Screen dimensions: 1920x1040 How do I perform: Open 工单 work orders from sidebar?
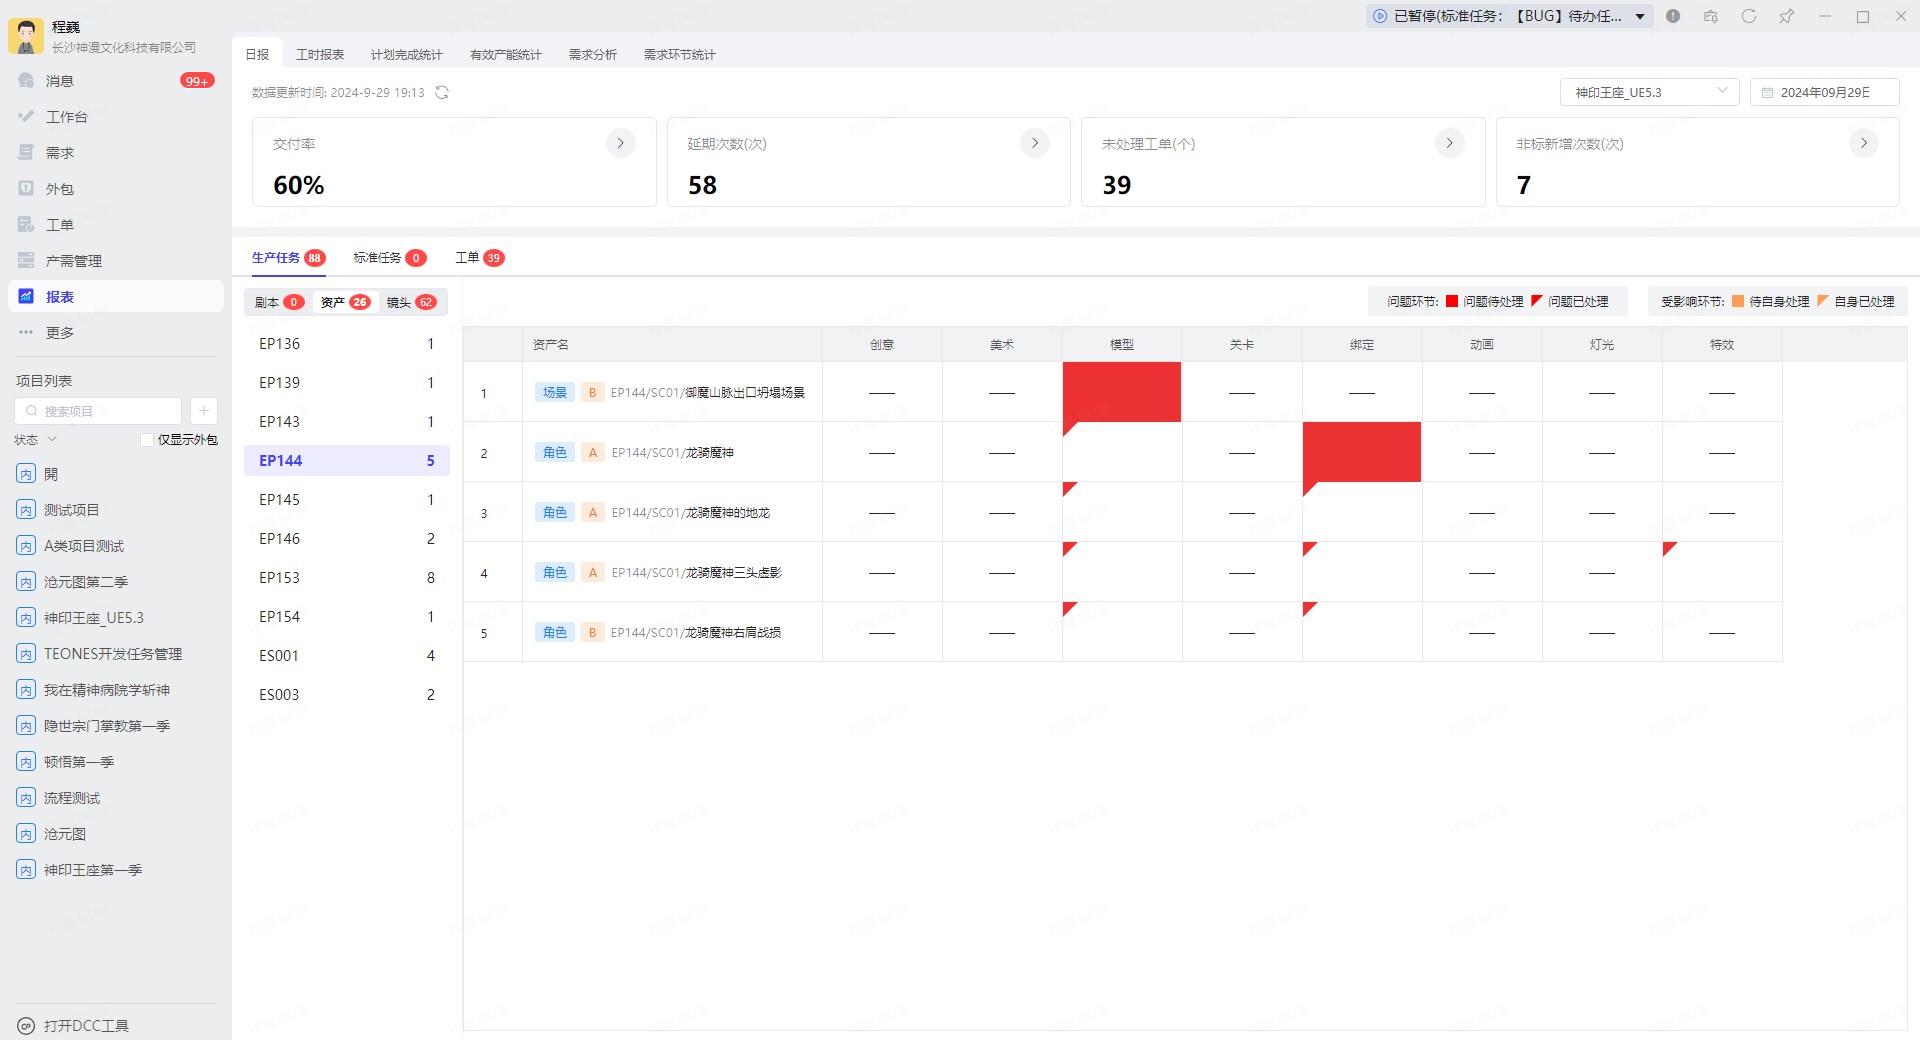tap(60, 225)
